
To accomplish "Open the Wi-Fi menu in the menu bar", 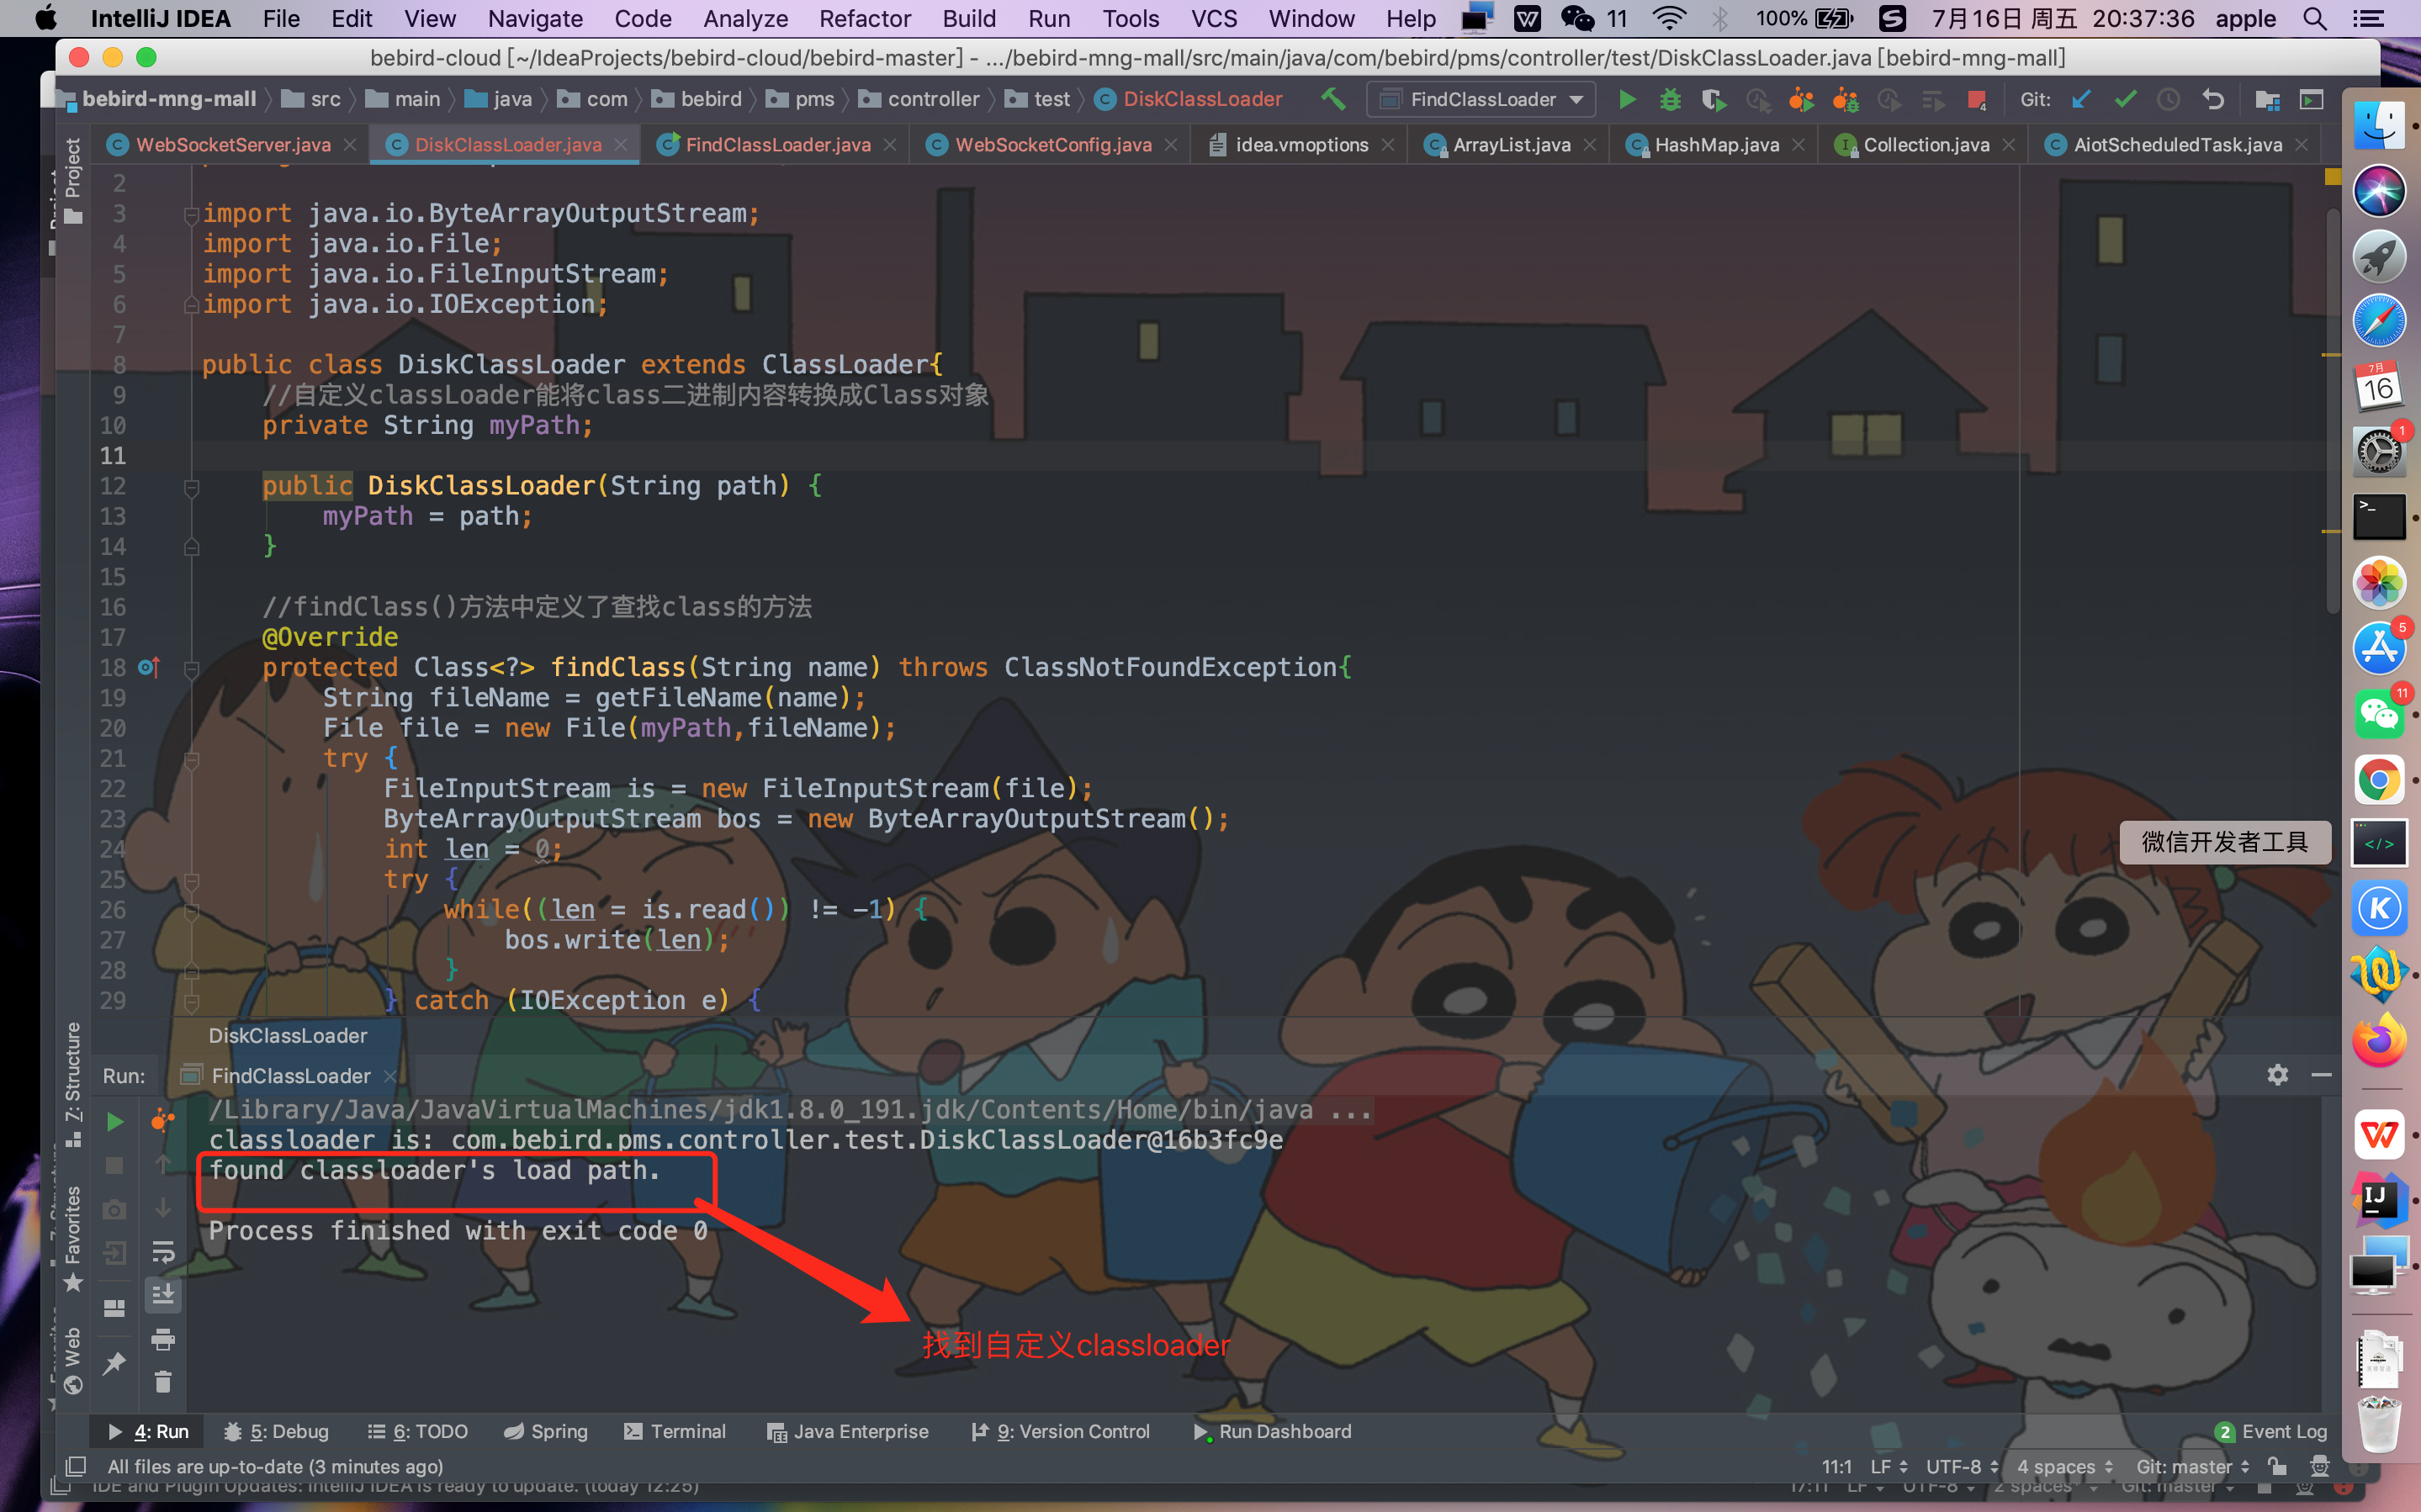I will [x=1669, y=18].
